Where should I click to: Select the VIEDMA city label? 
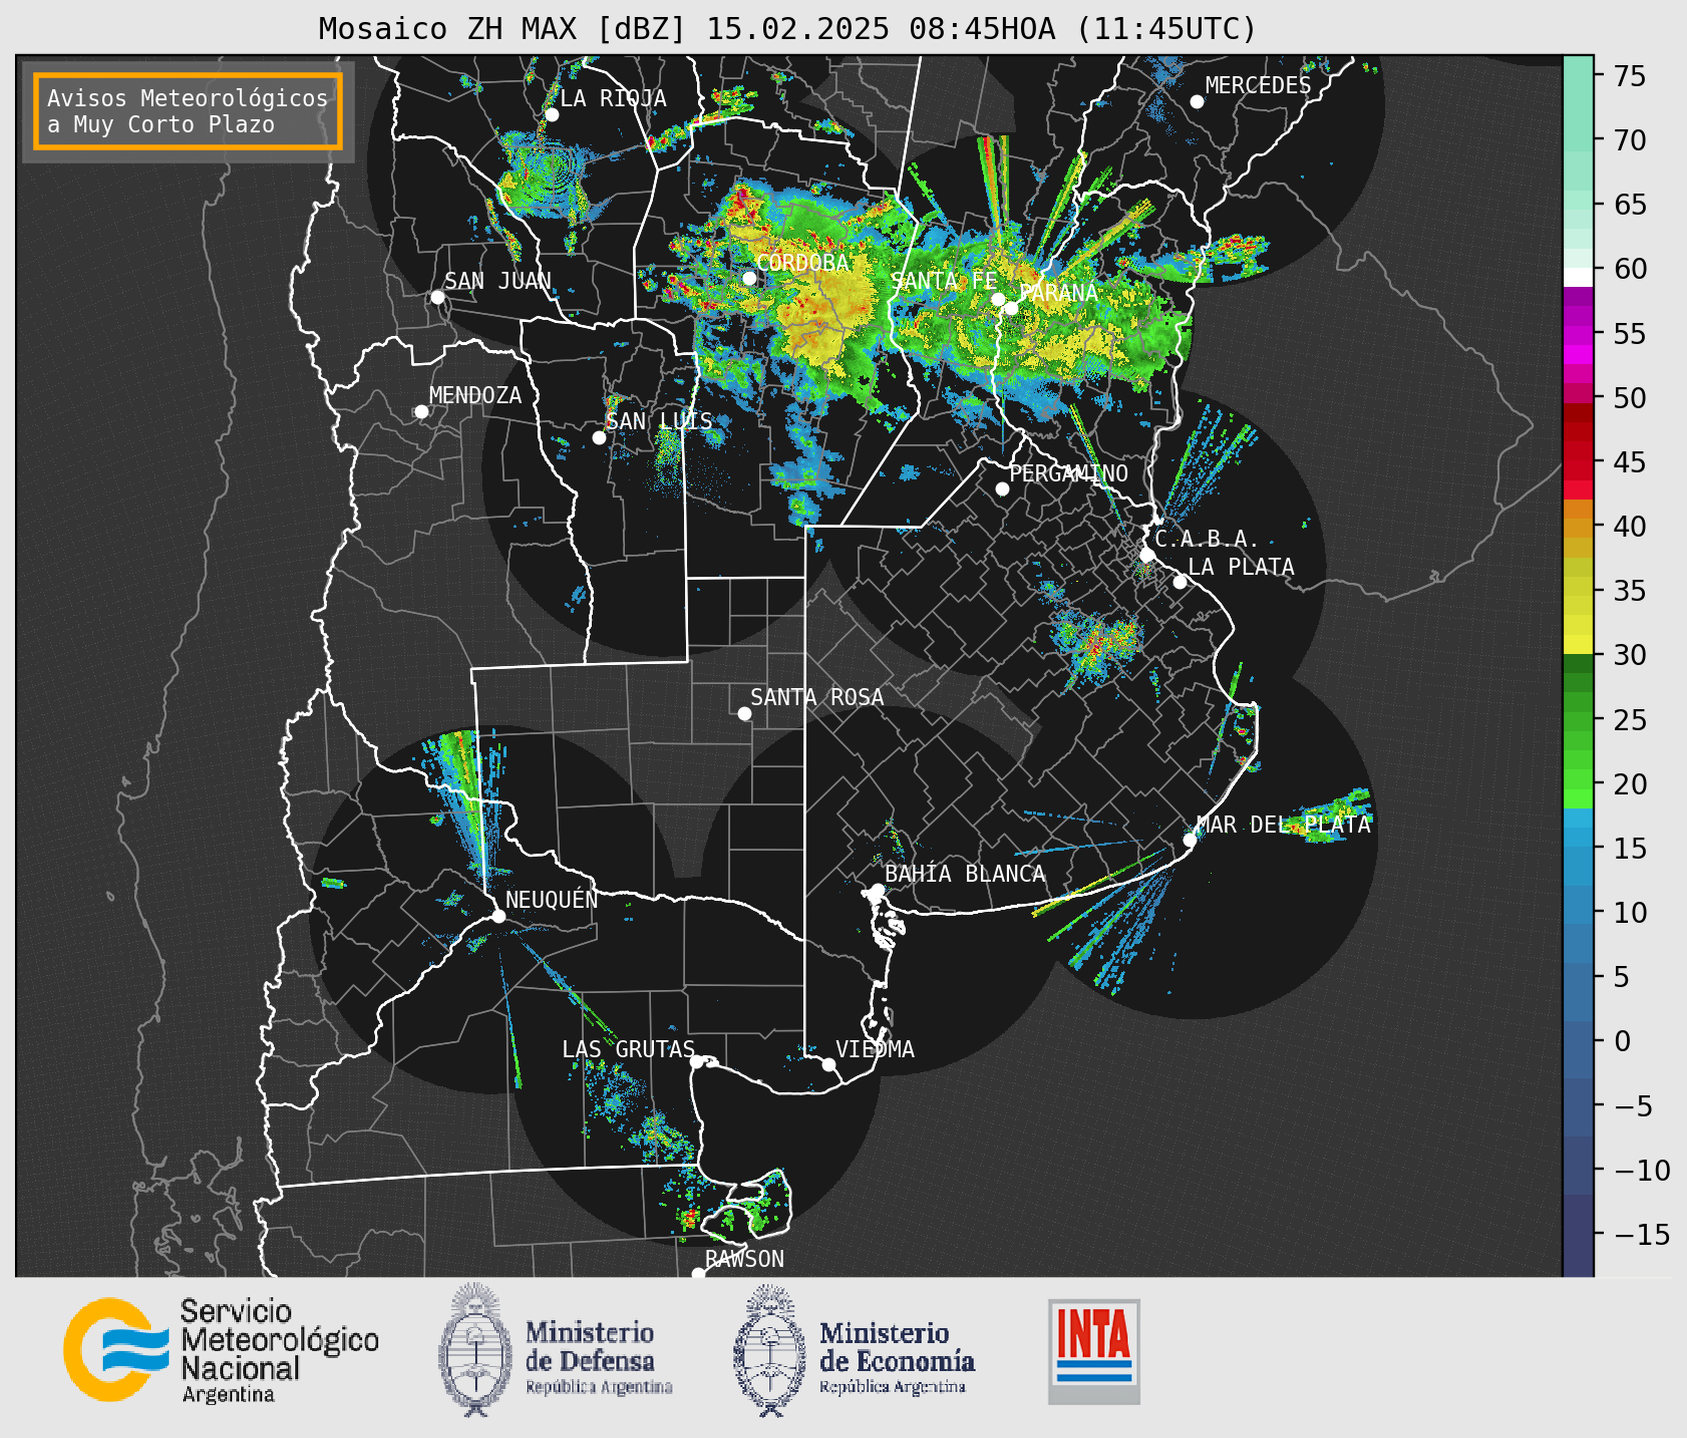click(875, 1049)
